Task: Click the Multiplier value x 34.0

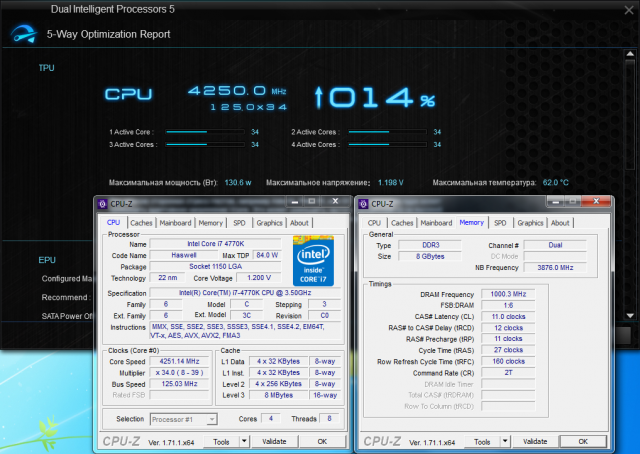Action: [x=179, y=372]
